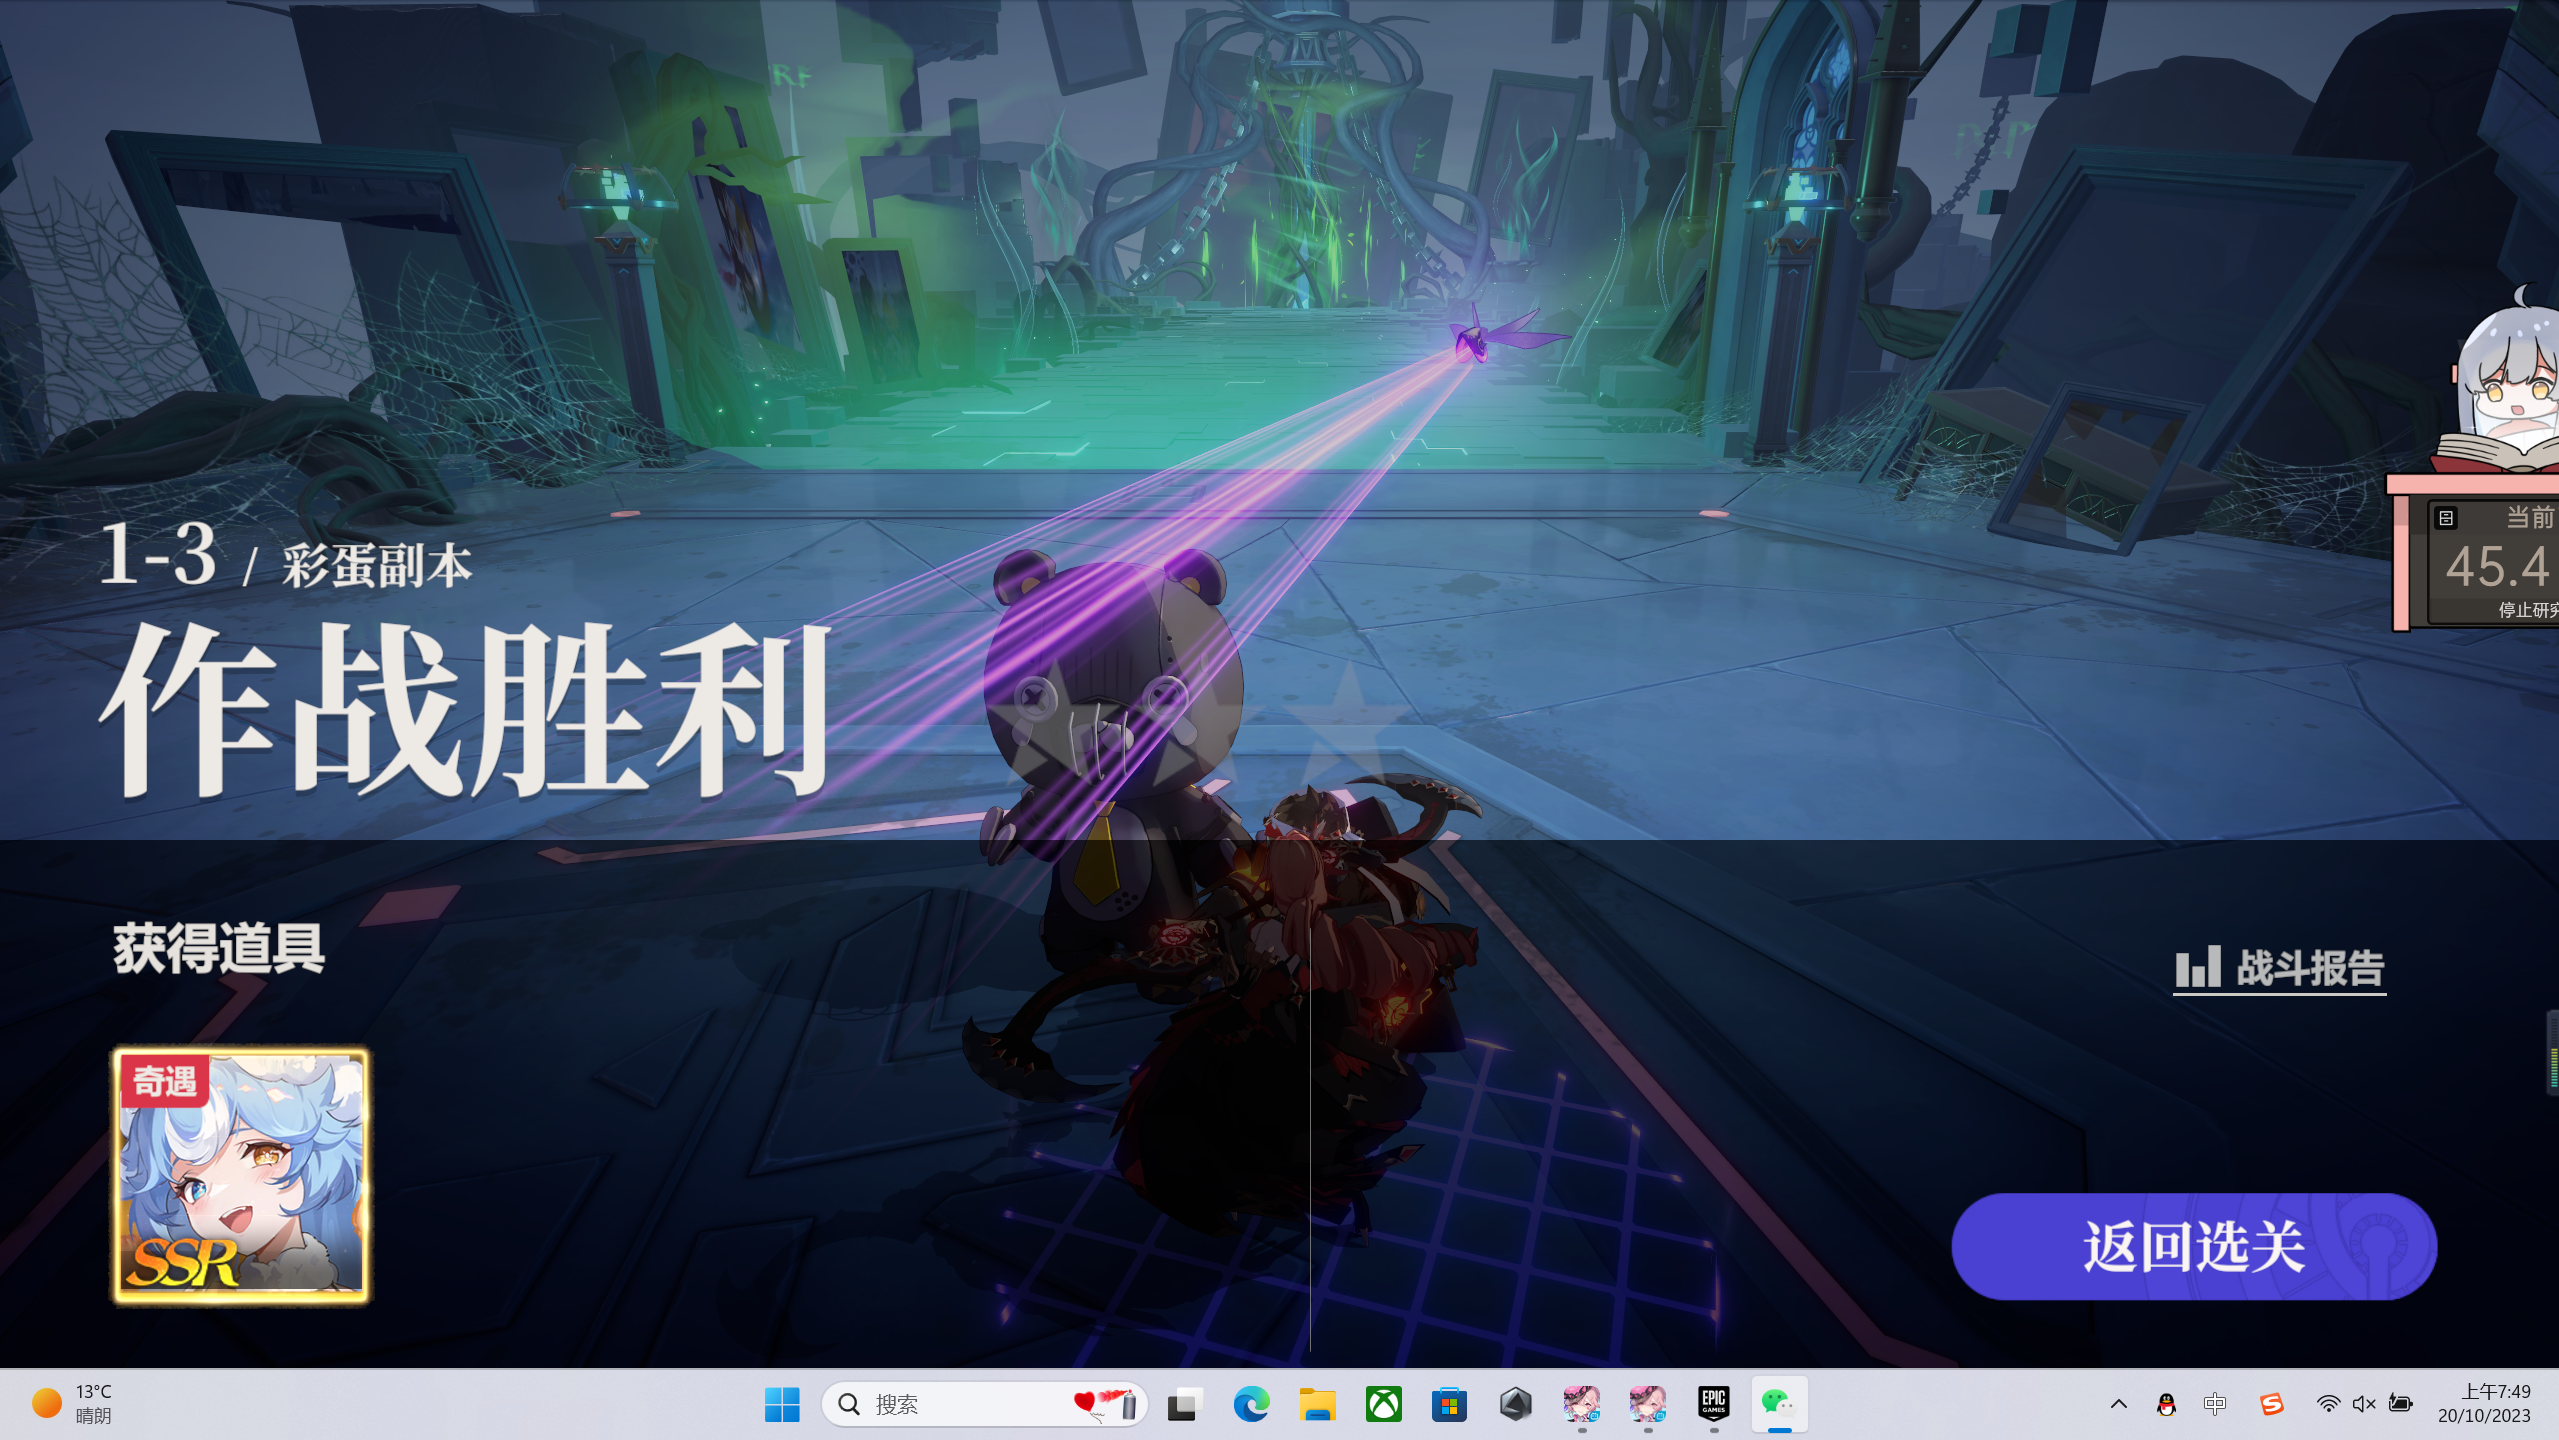Click the battery charging status icon
The width and height of the screenshot is (2559, 1440).
pyautogui.click(x=2400, y=1404)
